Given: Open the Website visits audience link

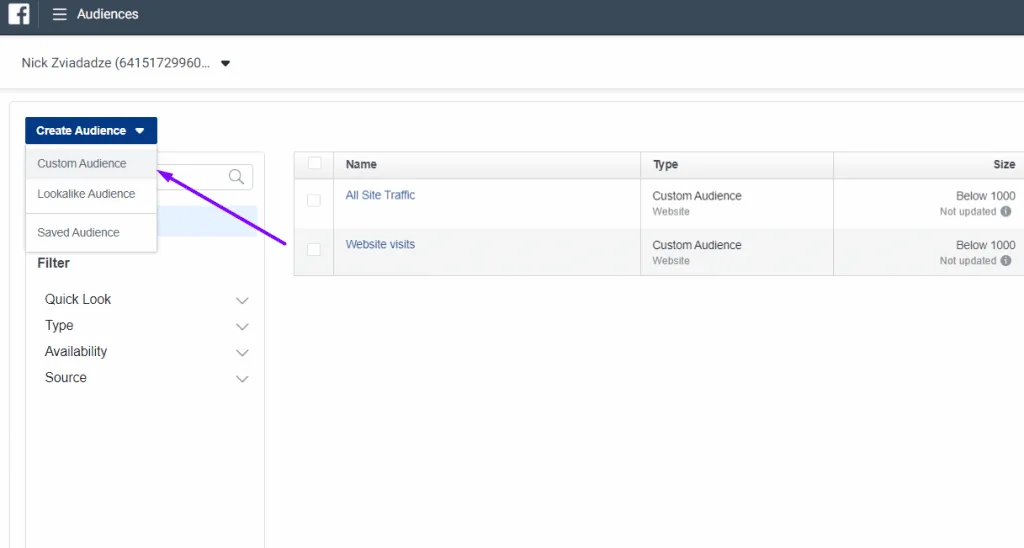Looking at the screenshot, I should click(x=380, y=244).
